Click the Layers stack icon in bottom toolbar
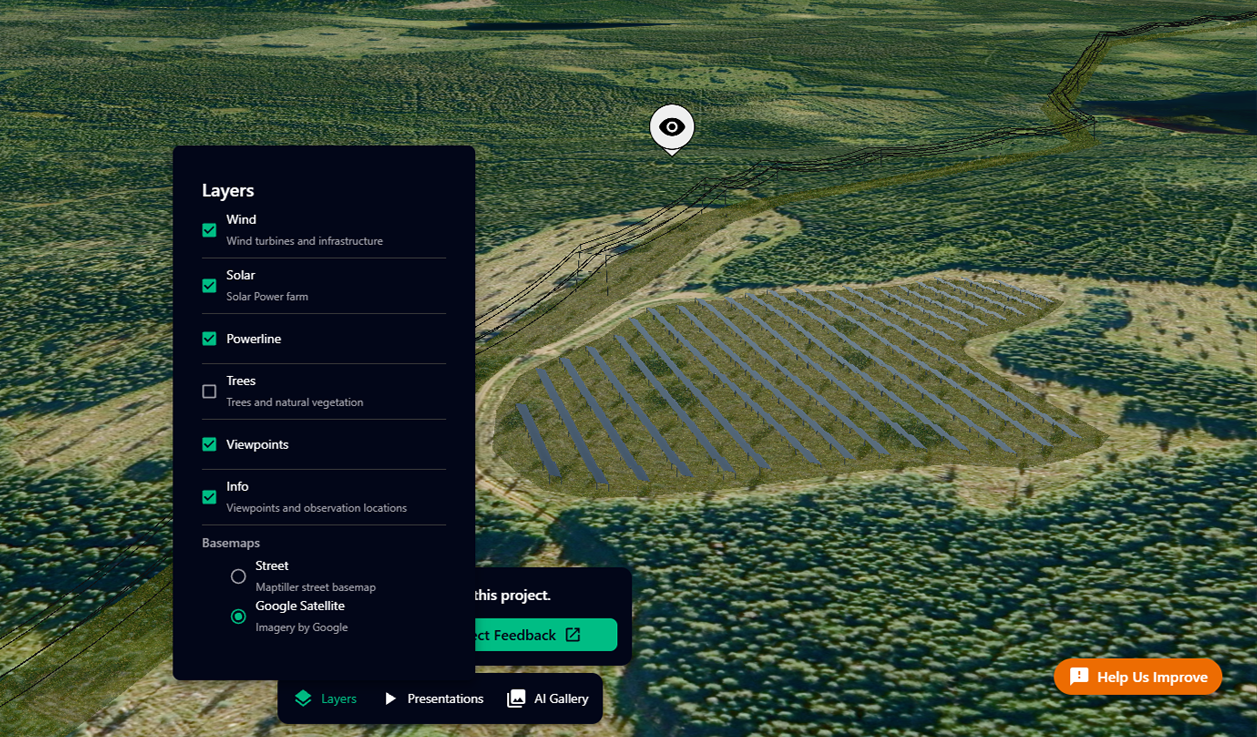This screenshot has width=1257, height=737. (303, 698)
